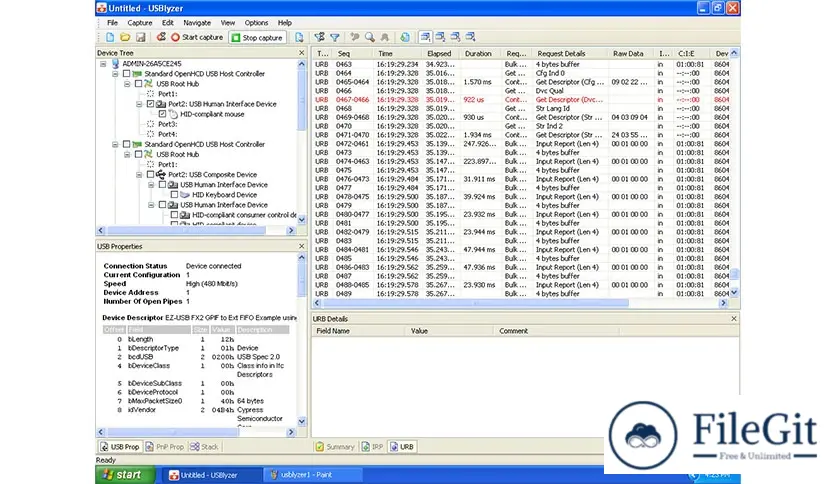Screen dimensions: 836x484
Task: Collapse the ADMIN-26A5CE245 tree node
Action: click(103, 63)
